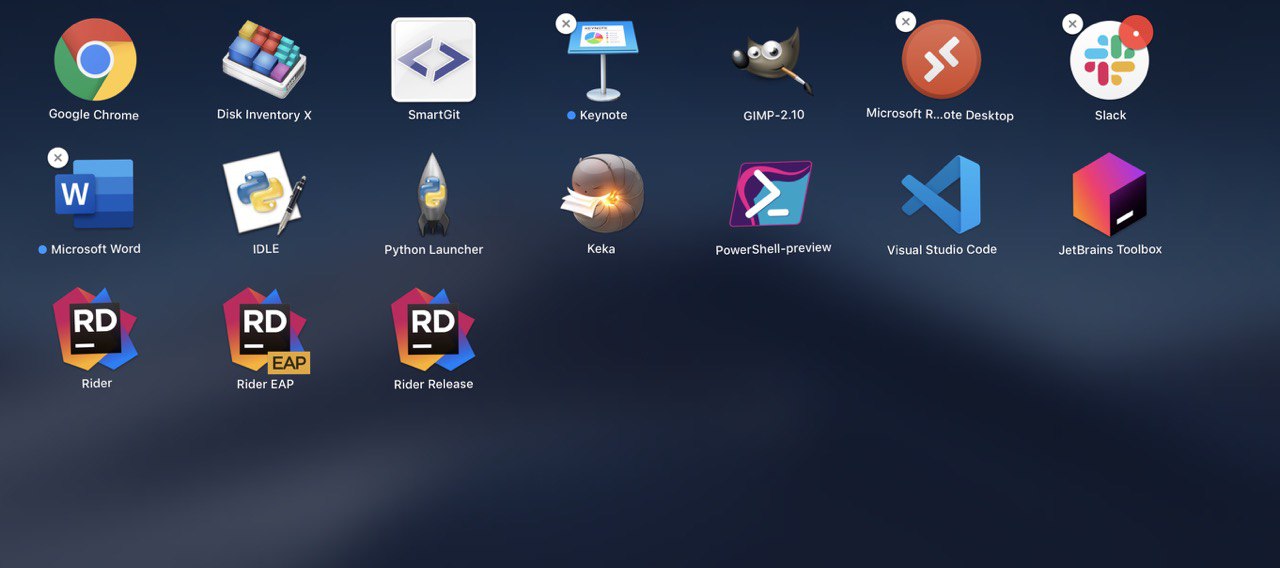Click the "Microsoft R...ote Desktop" label

pyautogui.click(x=940, y=115)
